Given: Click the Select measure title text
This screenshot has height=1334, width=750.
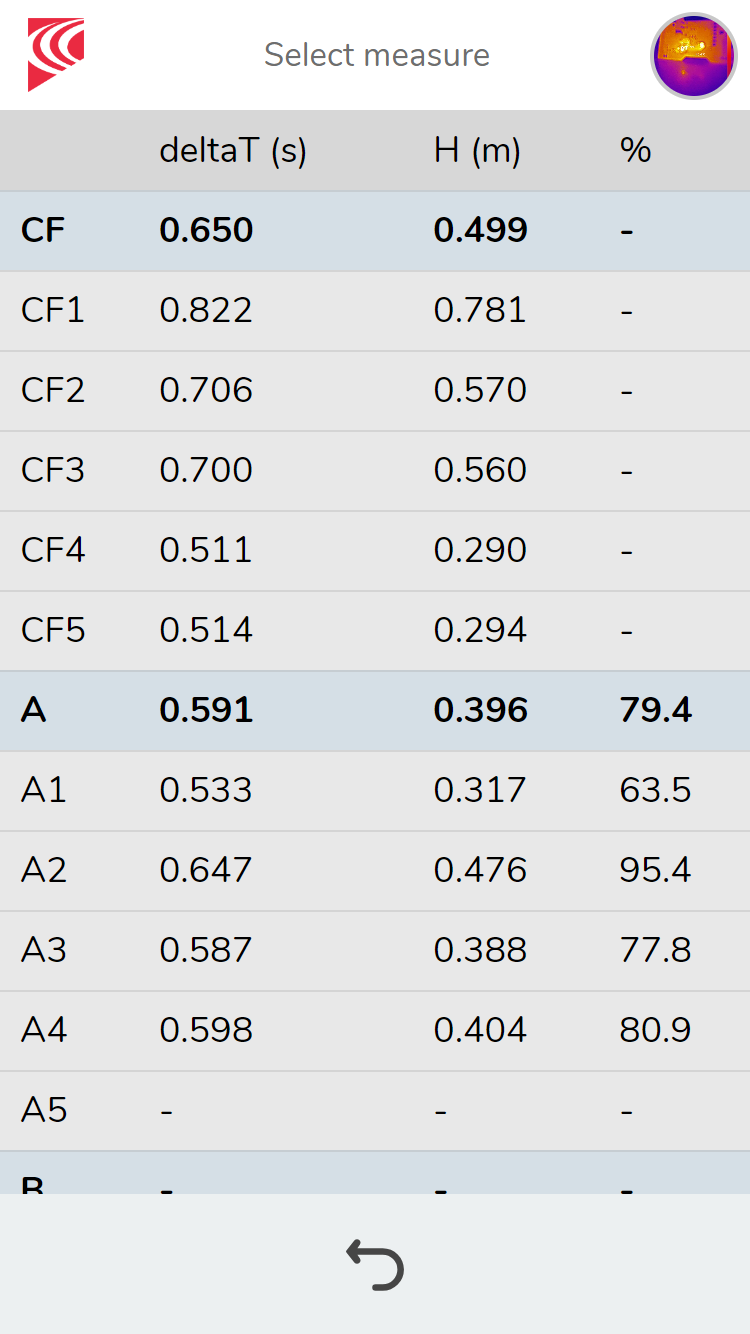Looking at the screenshot, I should click(x=377, y=55).
